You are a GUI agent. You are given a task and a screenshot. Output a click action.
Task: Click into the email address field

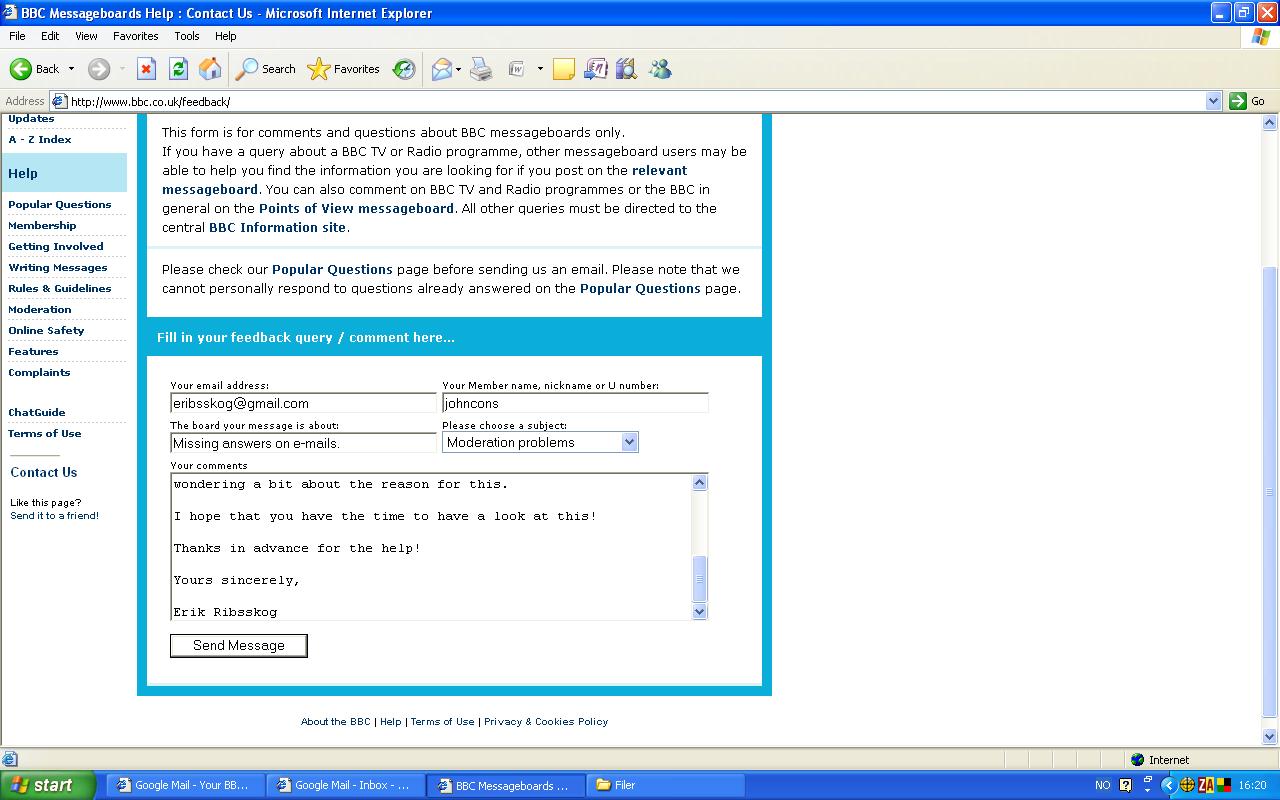304,403
